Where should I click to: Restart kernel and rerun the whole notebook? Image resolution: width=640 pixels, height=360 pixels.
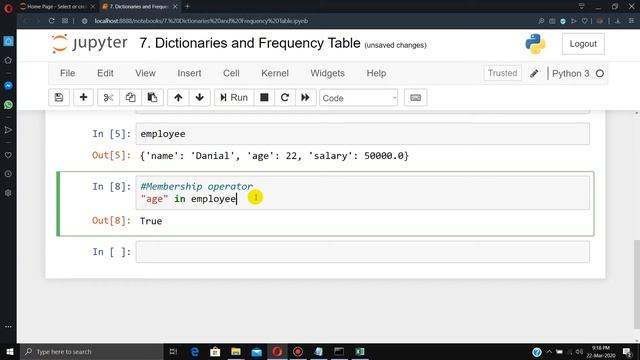coord(305,98)
